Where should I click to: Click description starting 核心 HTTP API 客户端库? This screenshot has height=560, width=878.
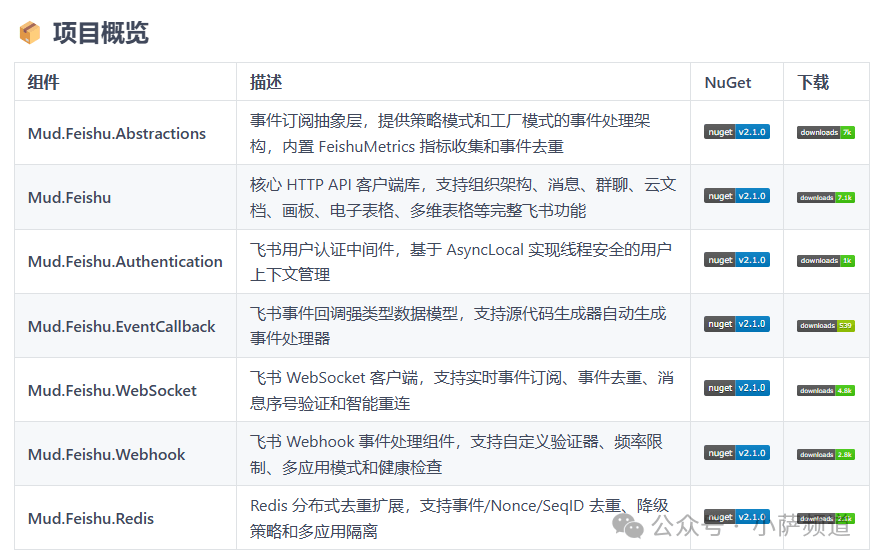pos(463,198)
